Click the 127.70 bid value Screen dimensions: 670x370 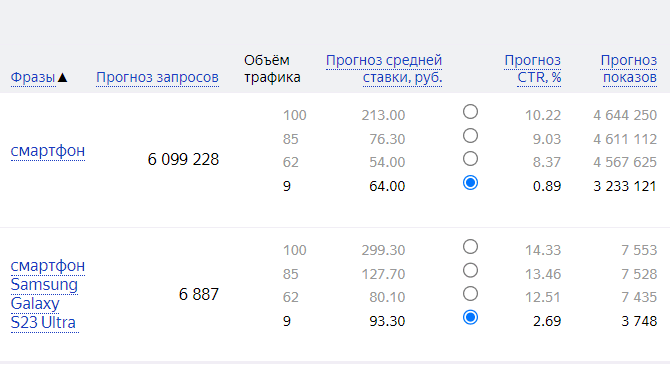(x=383, y=274)
